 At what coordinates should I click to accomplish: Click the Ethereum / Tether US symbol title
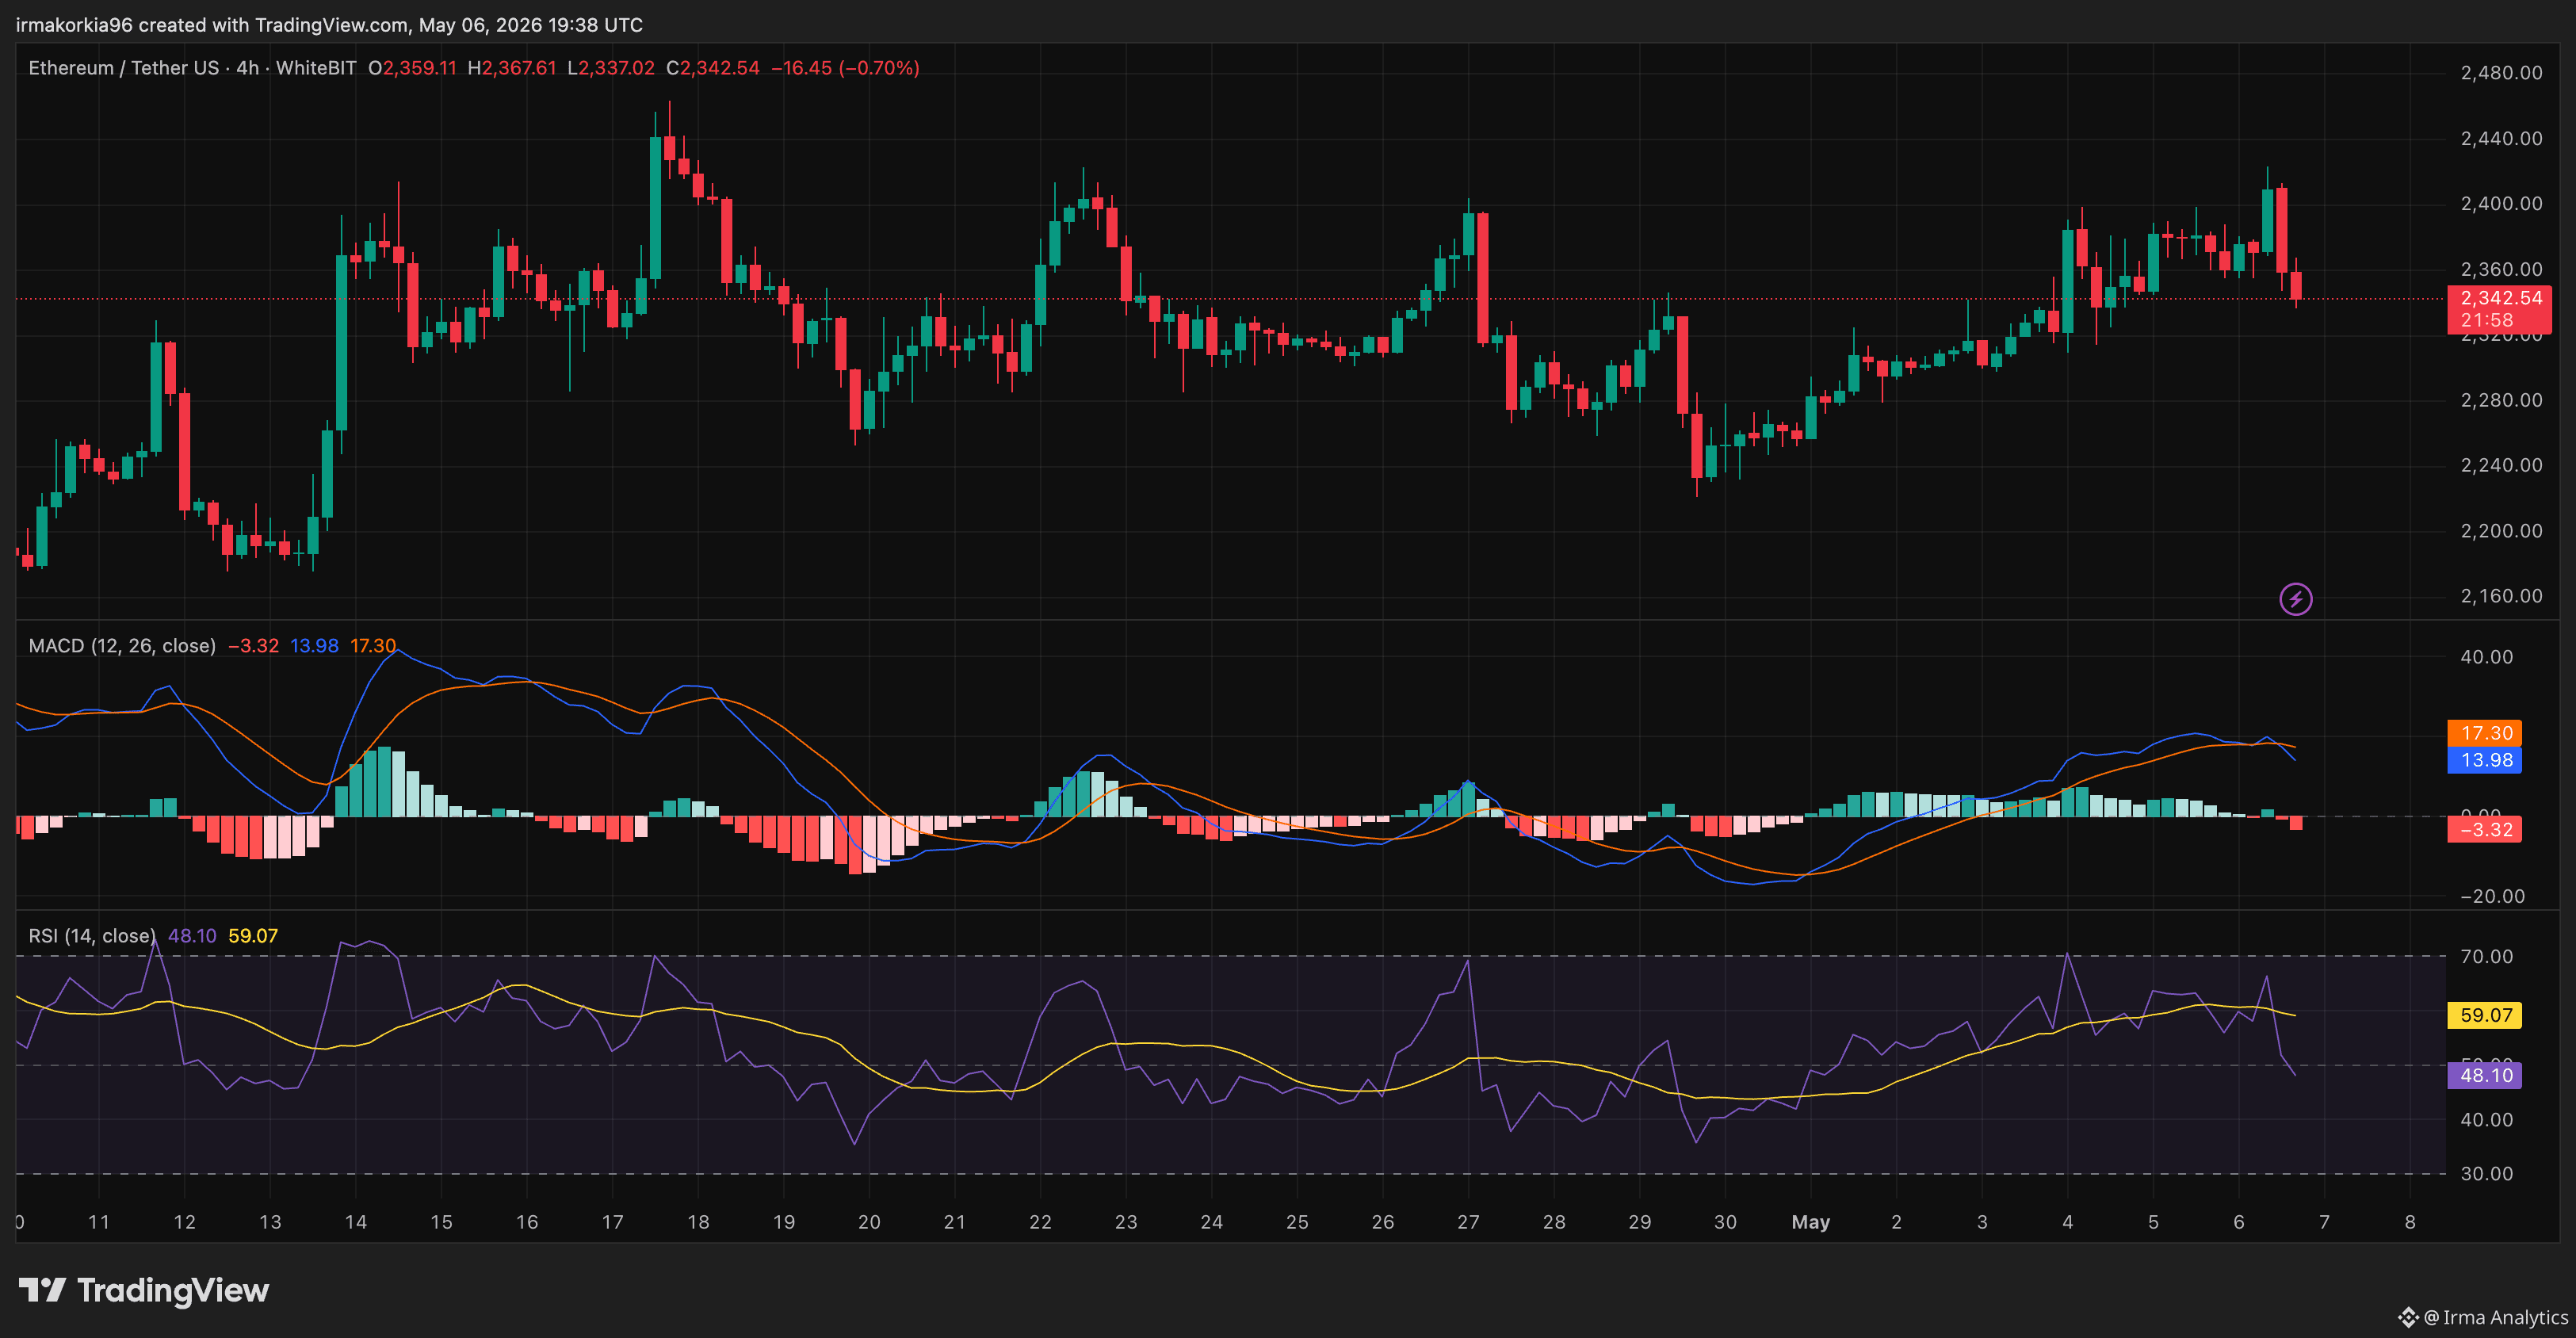(x=124, y=68)
